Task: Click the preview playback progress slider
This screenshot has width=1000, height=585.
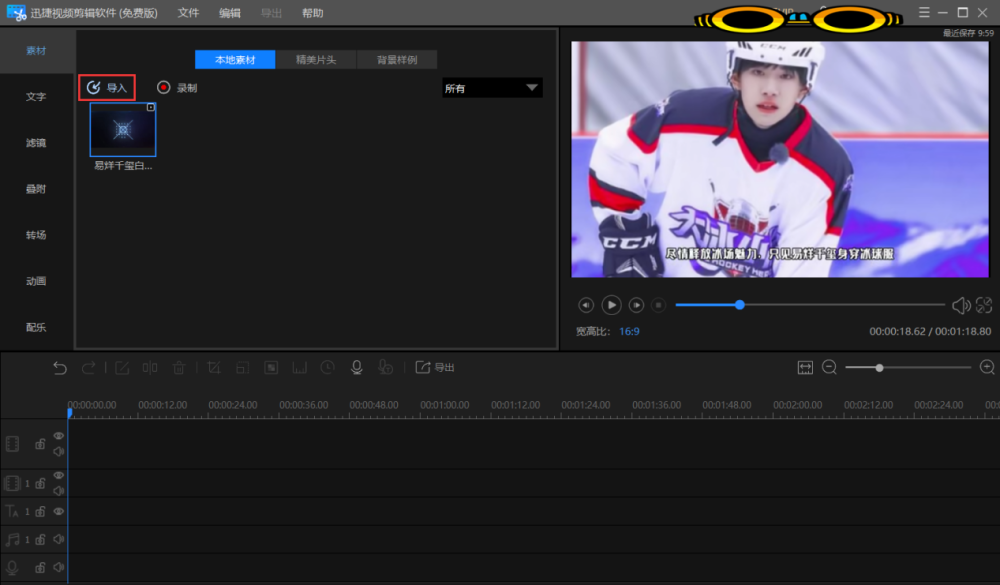Action: click(810, 305)
